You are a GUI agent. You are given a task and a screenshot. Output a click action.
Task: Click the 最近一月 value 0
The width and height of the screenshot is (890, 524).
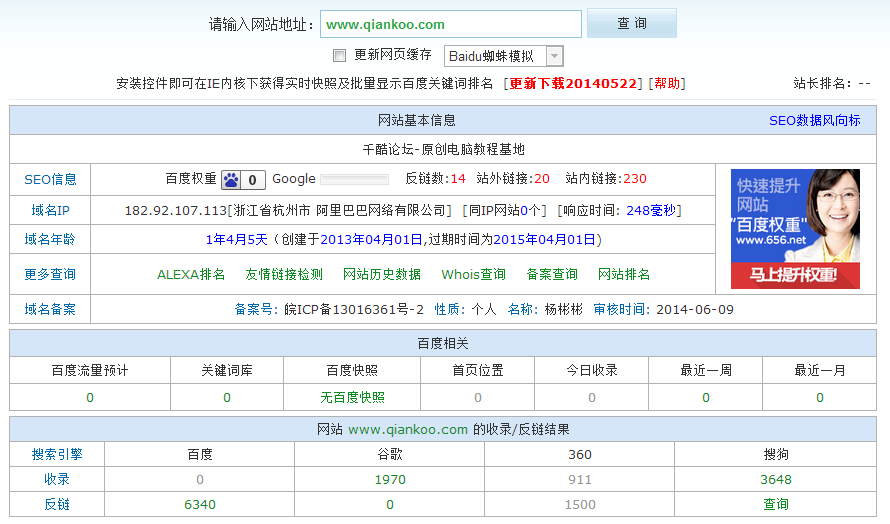coord(820,398)
